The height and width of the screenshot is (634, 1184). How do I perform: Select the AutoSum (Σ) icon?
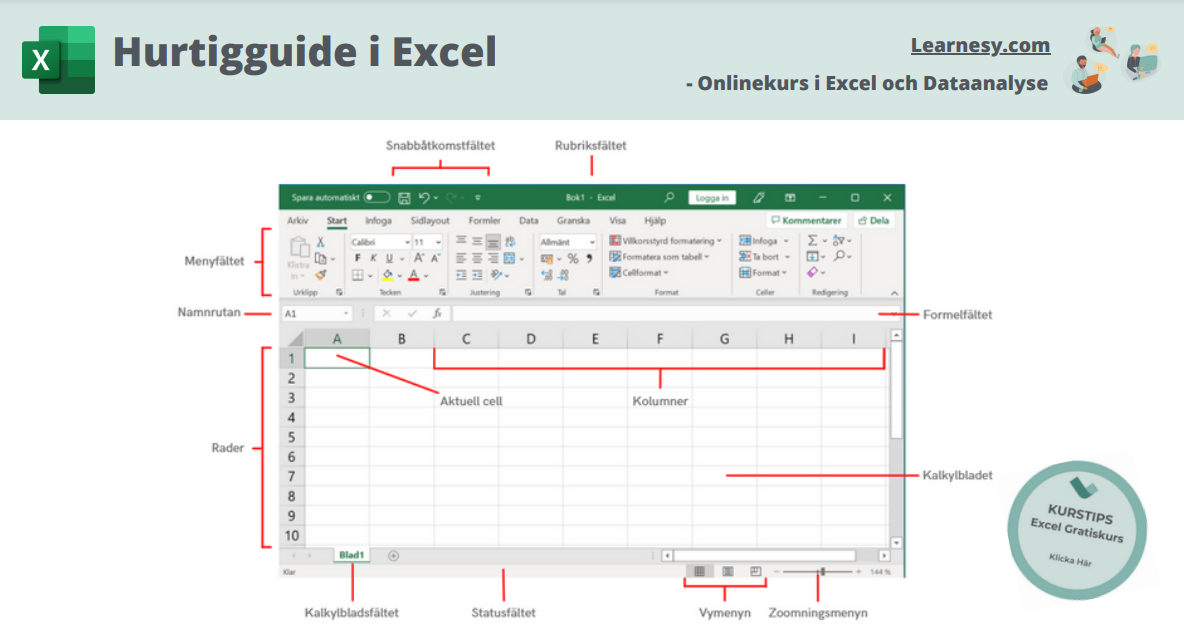[x=813, y=240]
